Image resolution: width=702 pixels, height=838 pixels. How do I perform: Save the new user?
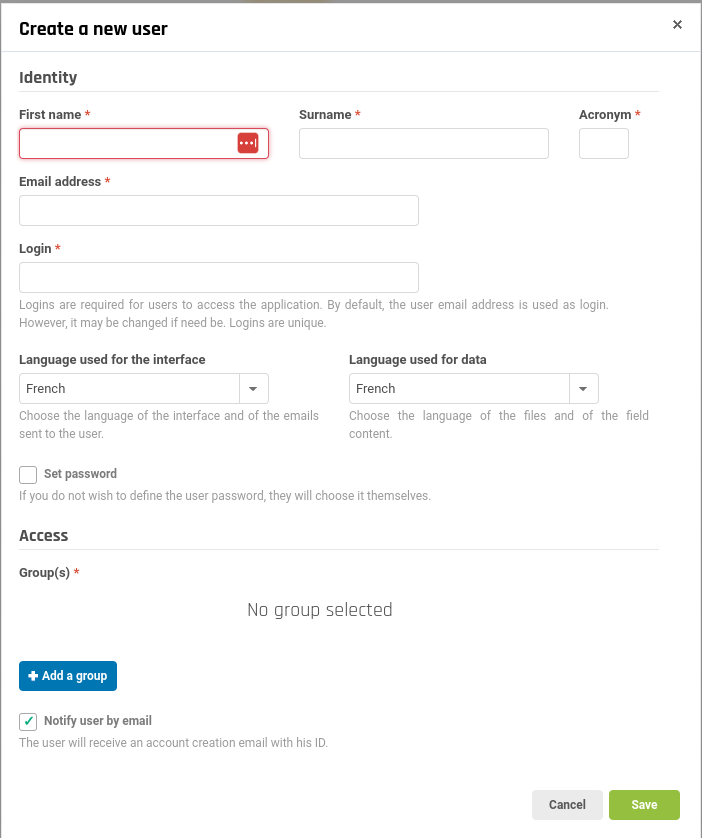click(644, 804)
